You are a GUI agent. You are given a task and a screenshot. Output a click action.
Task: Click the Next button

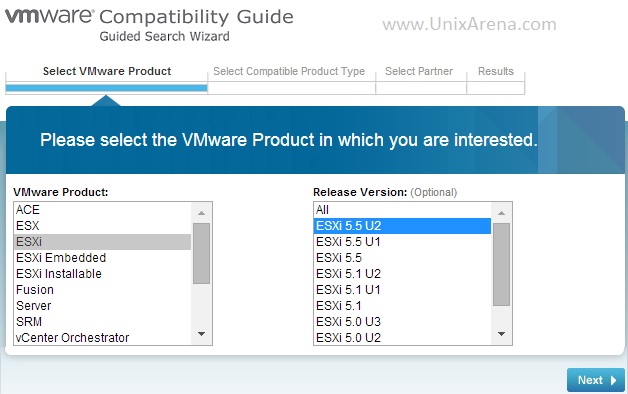(x=596, y=380)
